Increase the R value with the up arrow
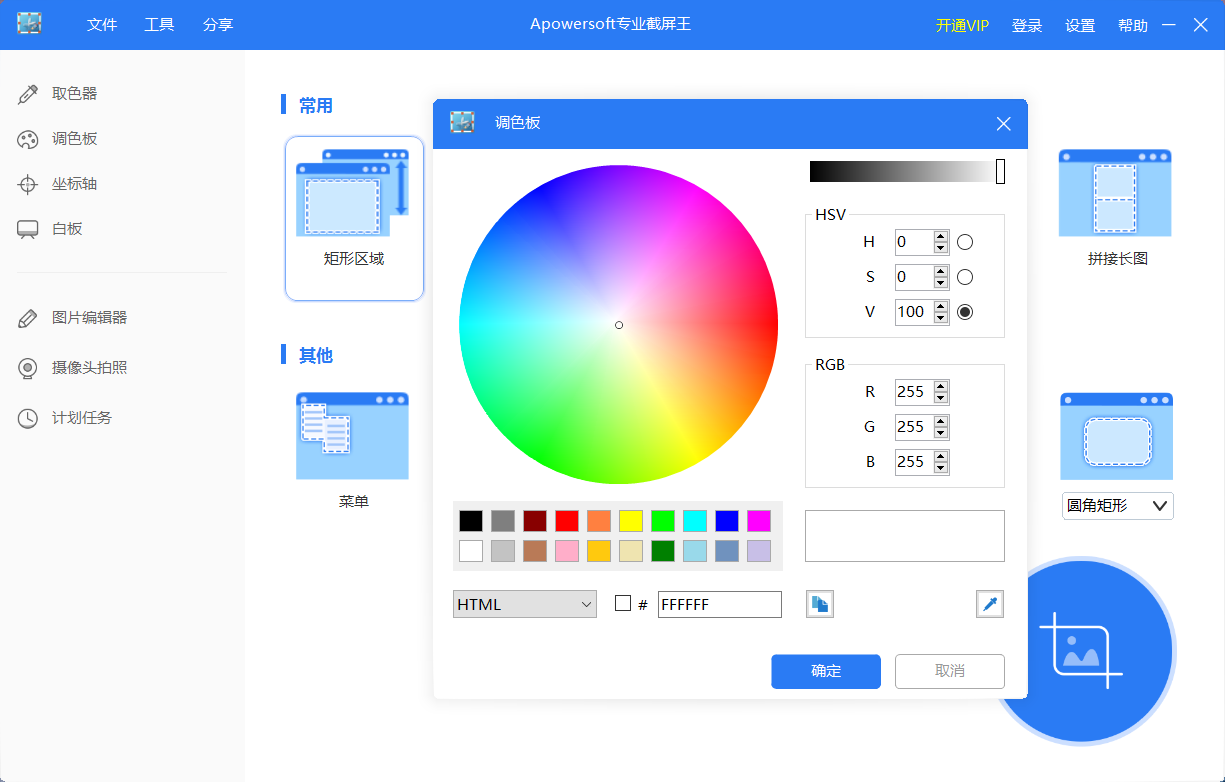Screen dimensions: 1225x782 (x=941, y=386)
